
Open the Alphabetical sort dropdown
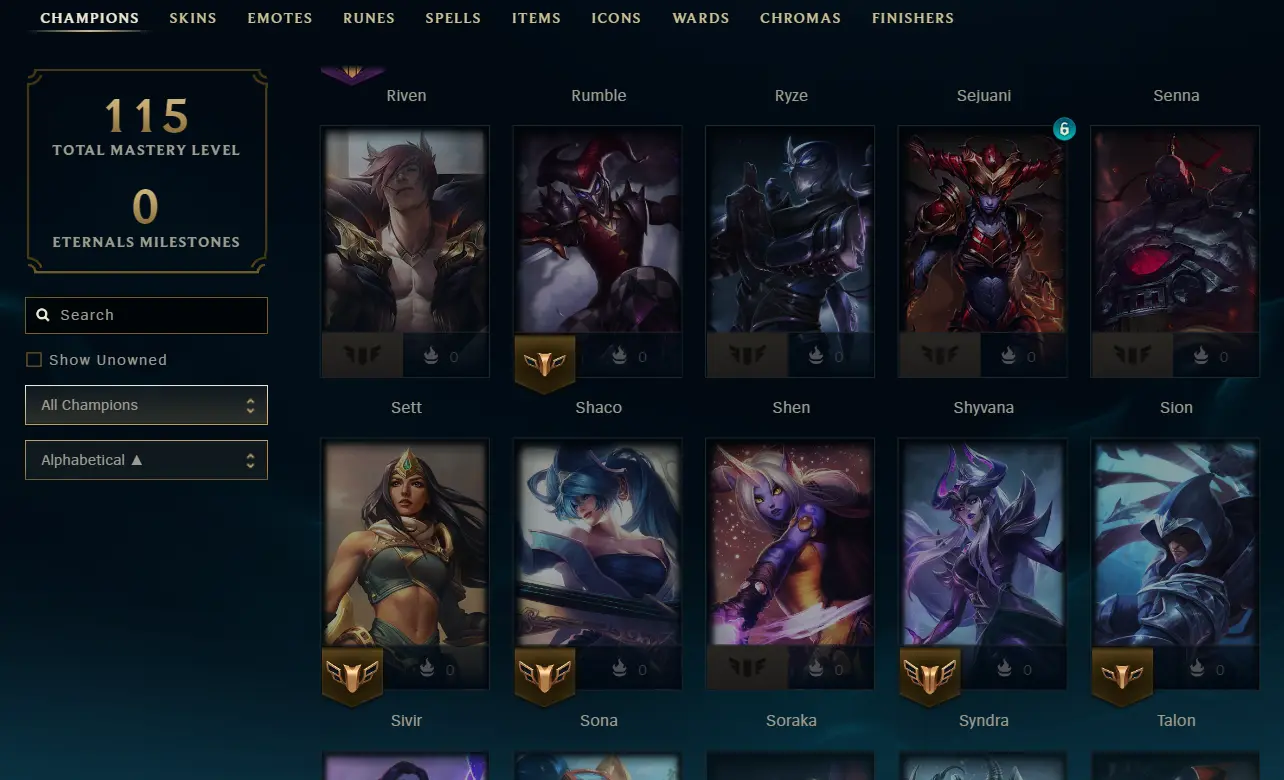coord(146,460)
